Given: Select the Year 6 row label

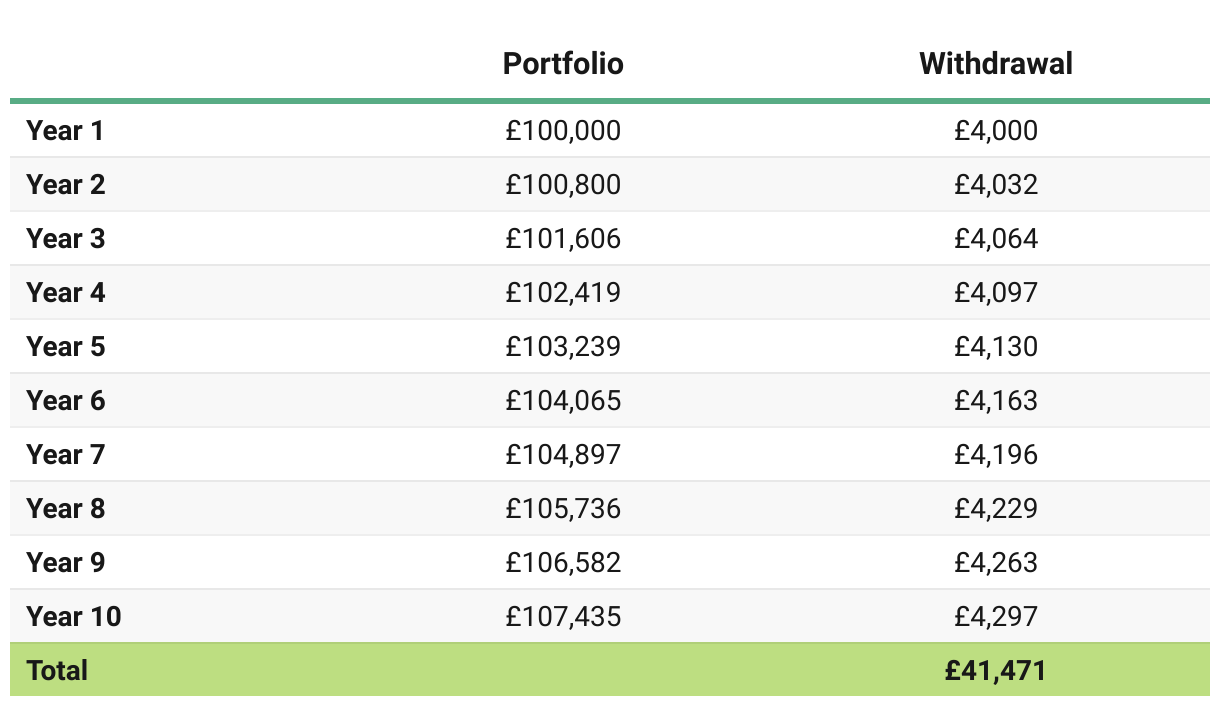Looking at the screenshot, I should [x=65, y=401].
